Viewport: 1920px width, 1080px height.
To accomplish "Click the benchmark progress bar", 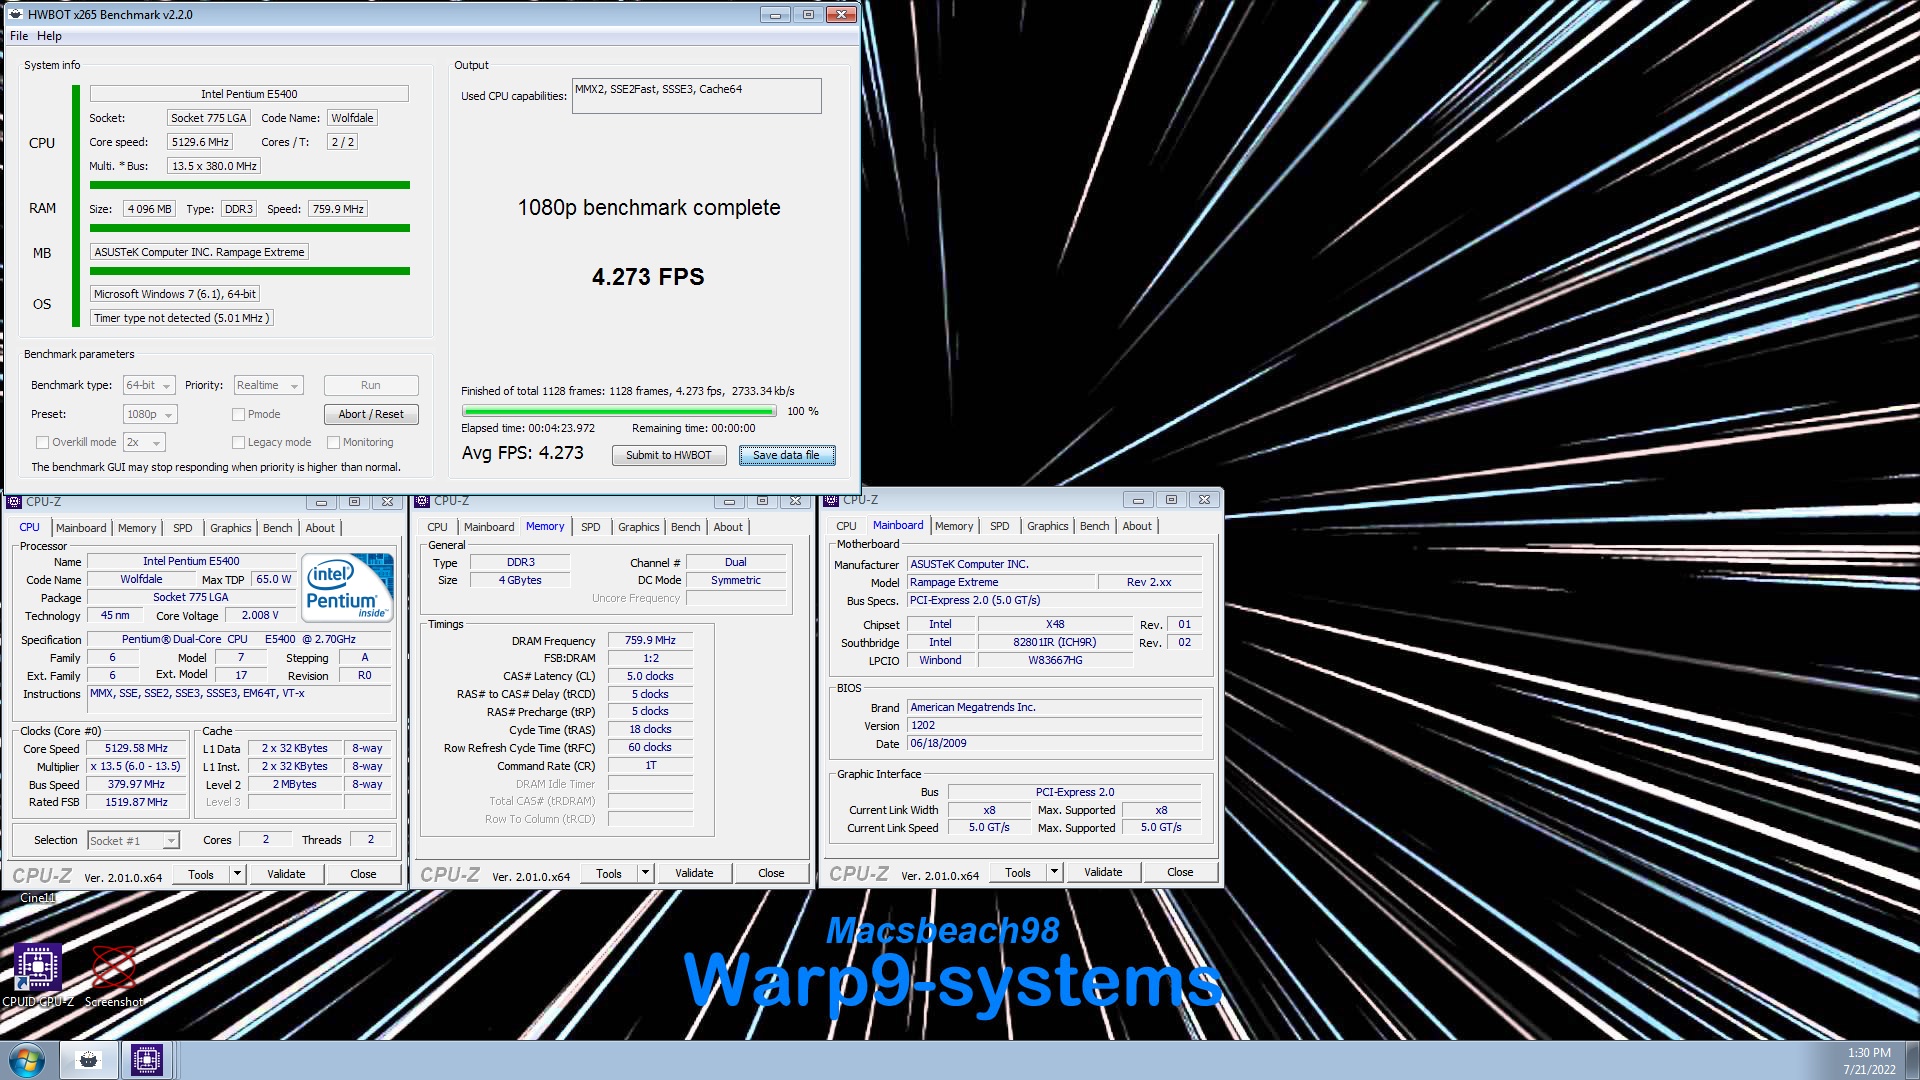I will (619, 411).
